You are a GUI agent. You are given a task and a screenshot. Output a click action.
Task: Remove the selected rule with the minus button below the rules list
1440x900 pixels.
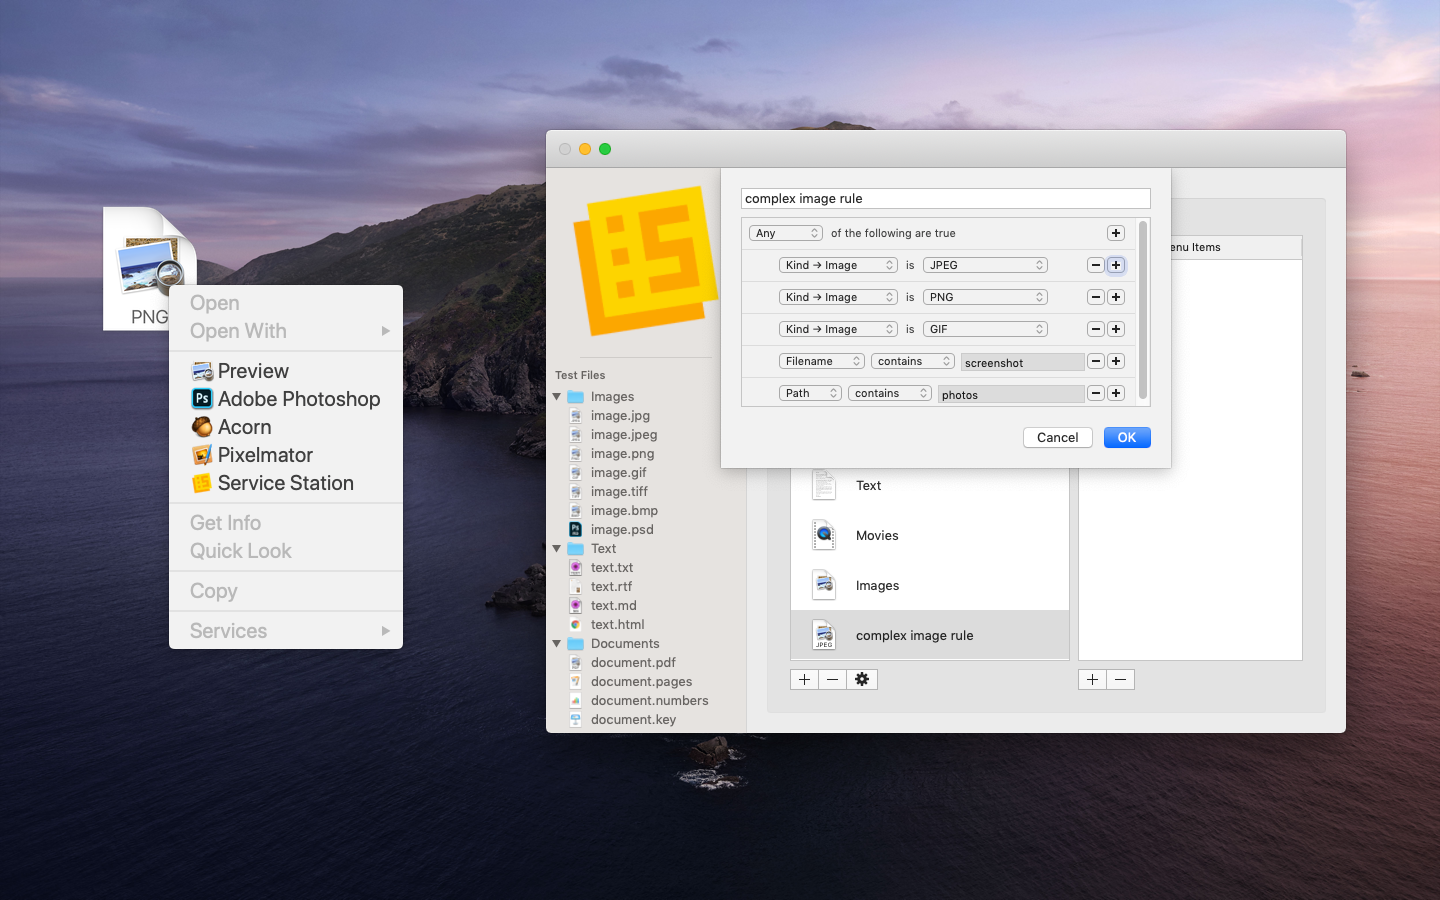point(833,679)
